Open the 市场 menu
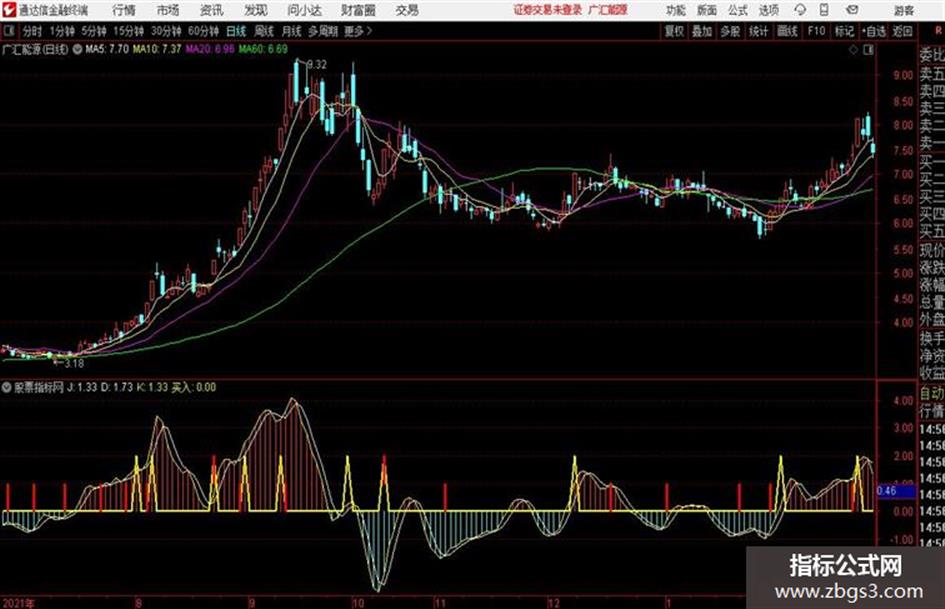The width and height of the screenshot is (945, 609). [x=168, y=10]
